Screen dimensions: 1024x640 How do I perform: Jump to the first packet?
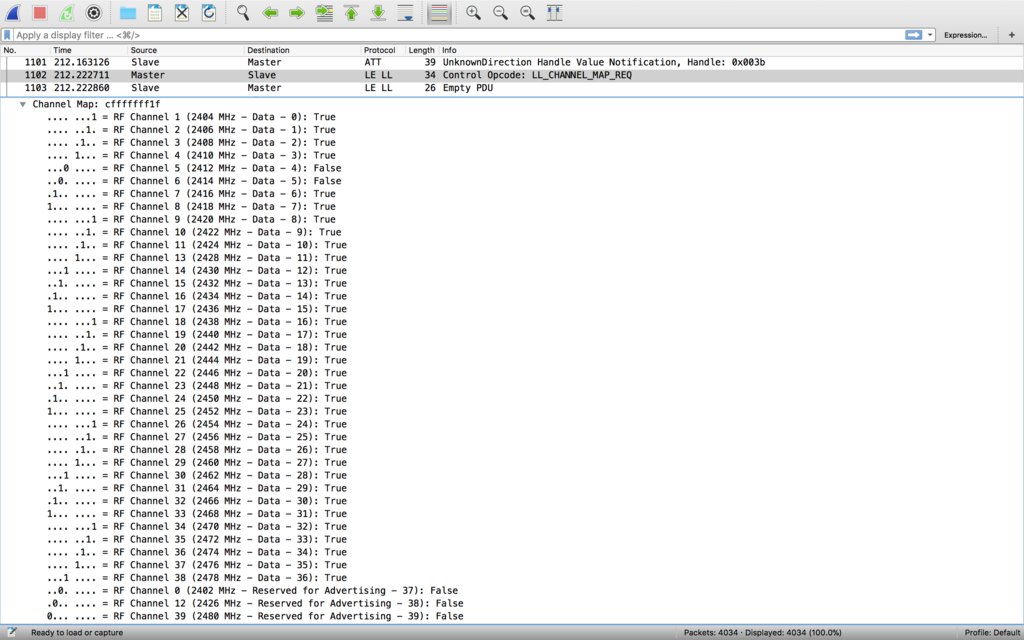pyautogui.click(x=351, y=12)
